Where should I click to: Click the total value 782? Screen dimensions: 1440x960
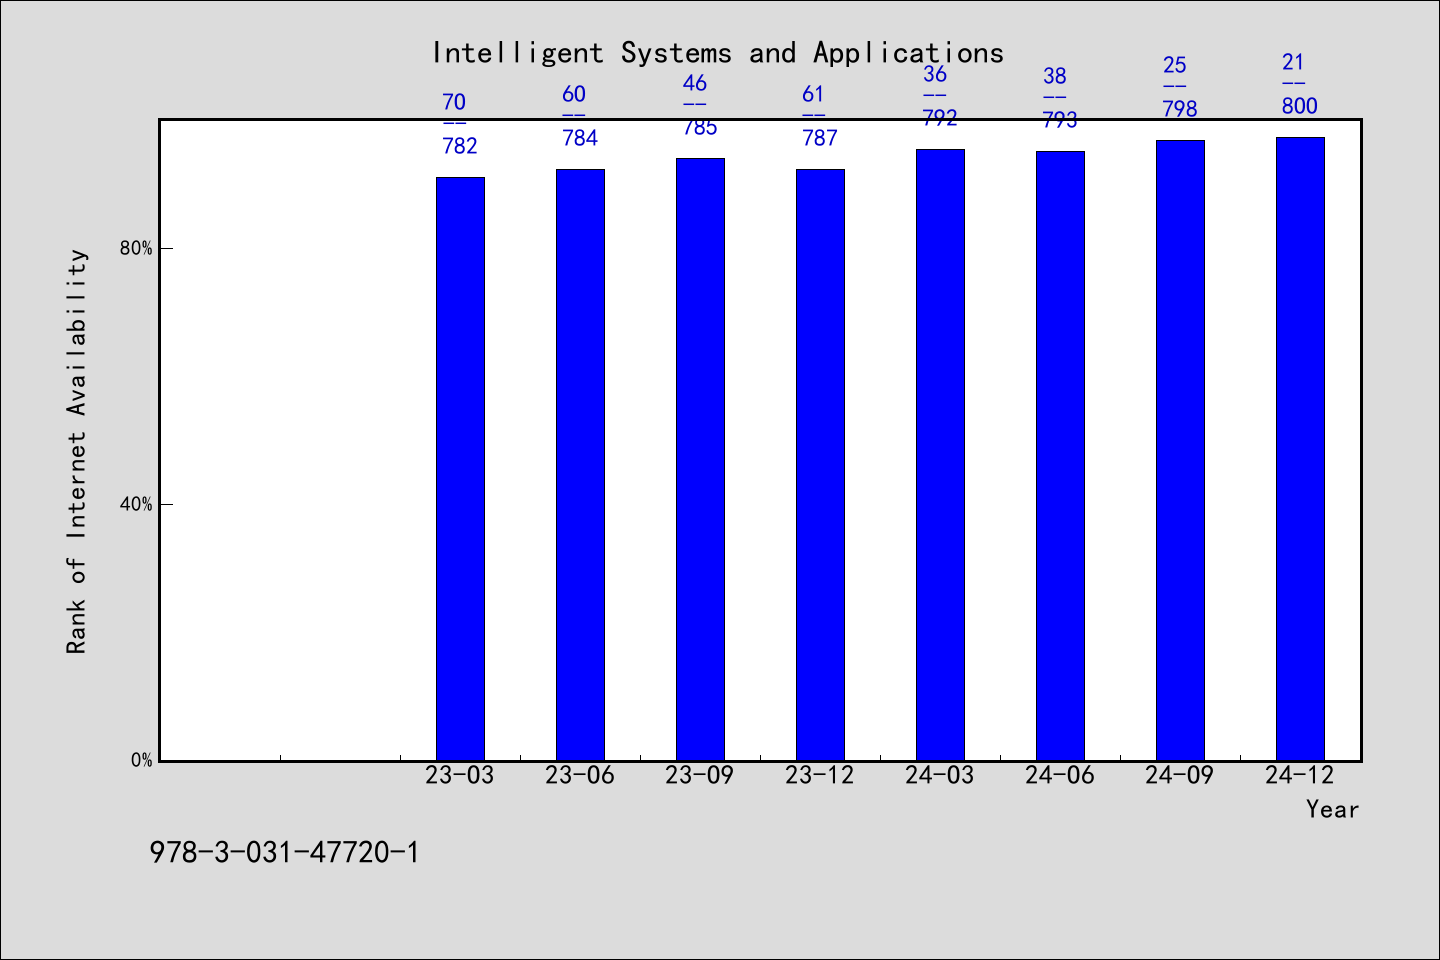pyautogui.click(x=460, y=146)
